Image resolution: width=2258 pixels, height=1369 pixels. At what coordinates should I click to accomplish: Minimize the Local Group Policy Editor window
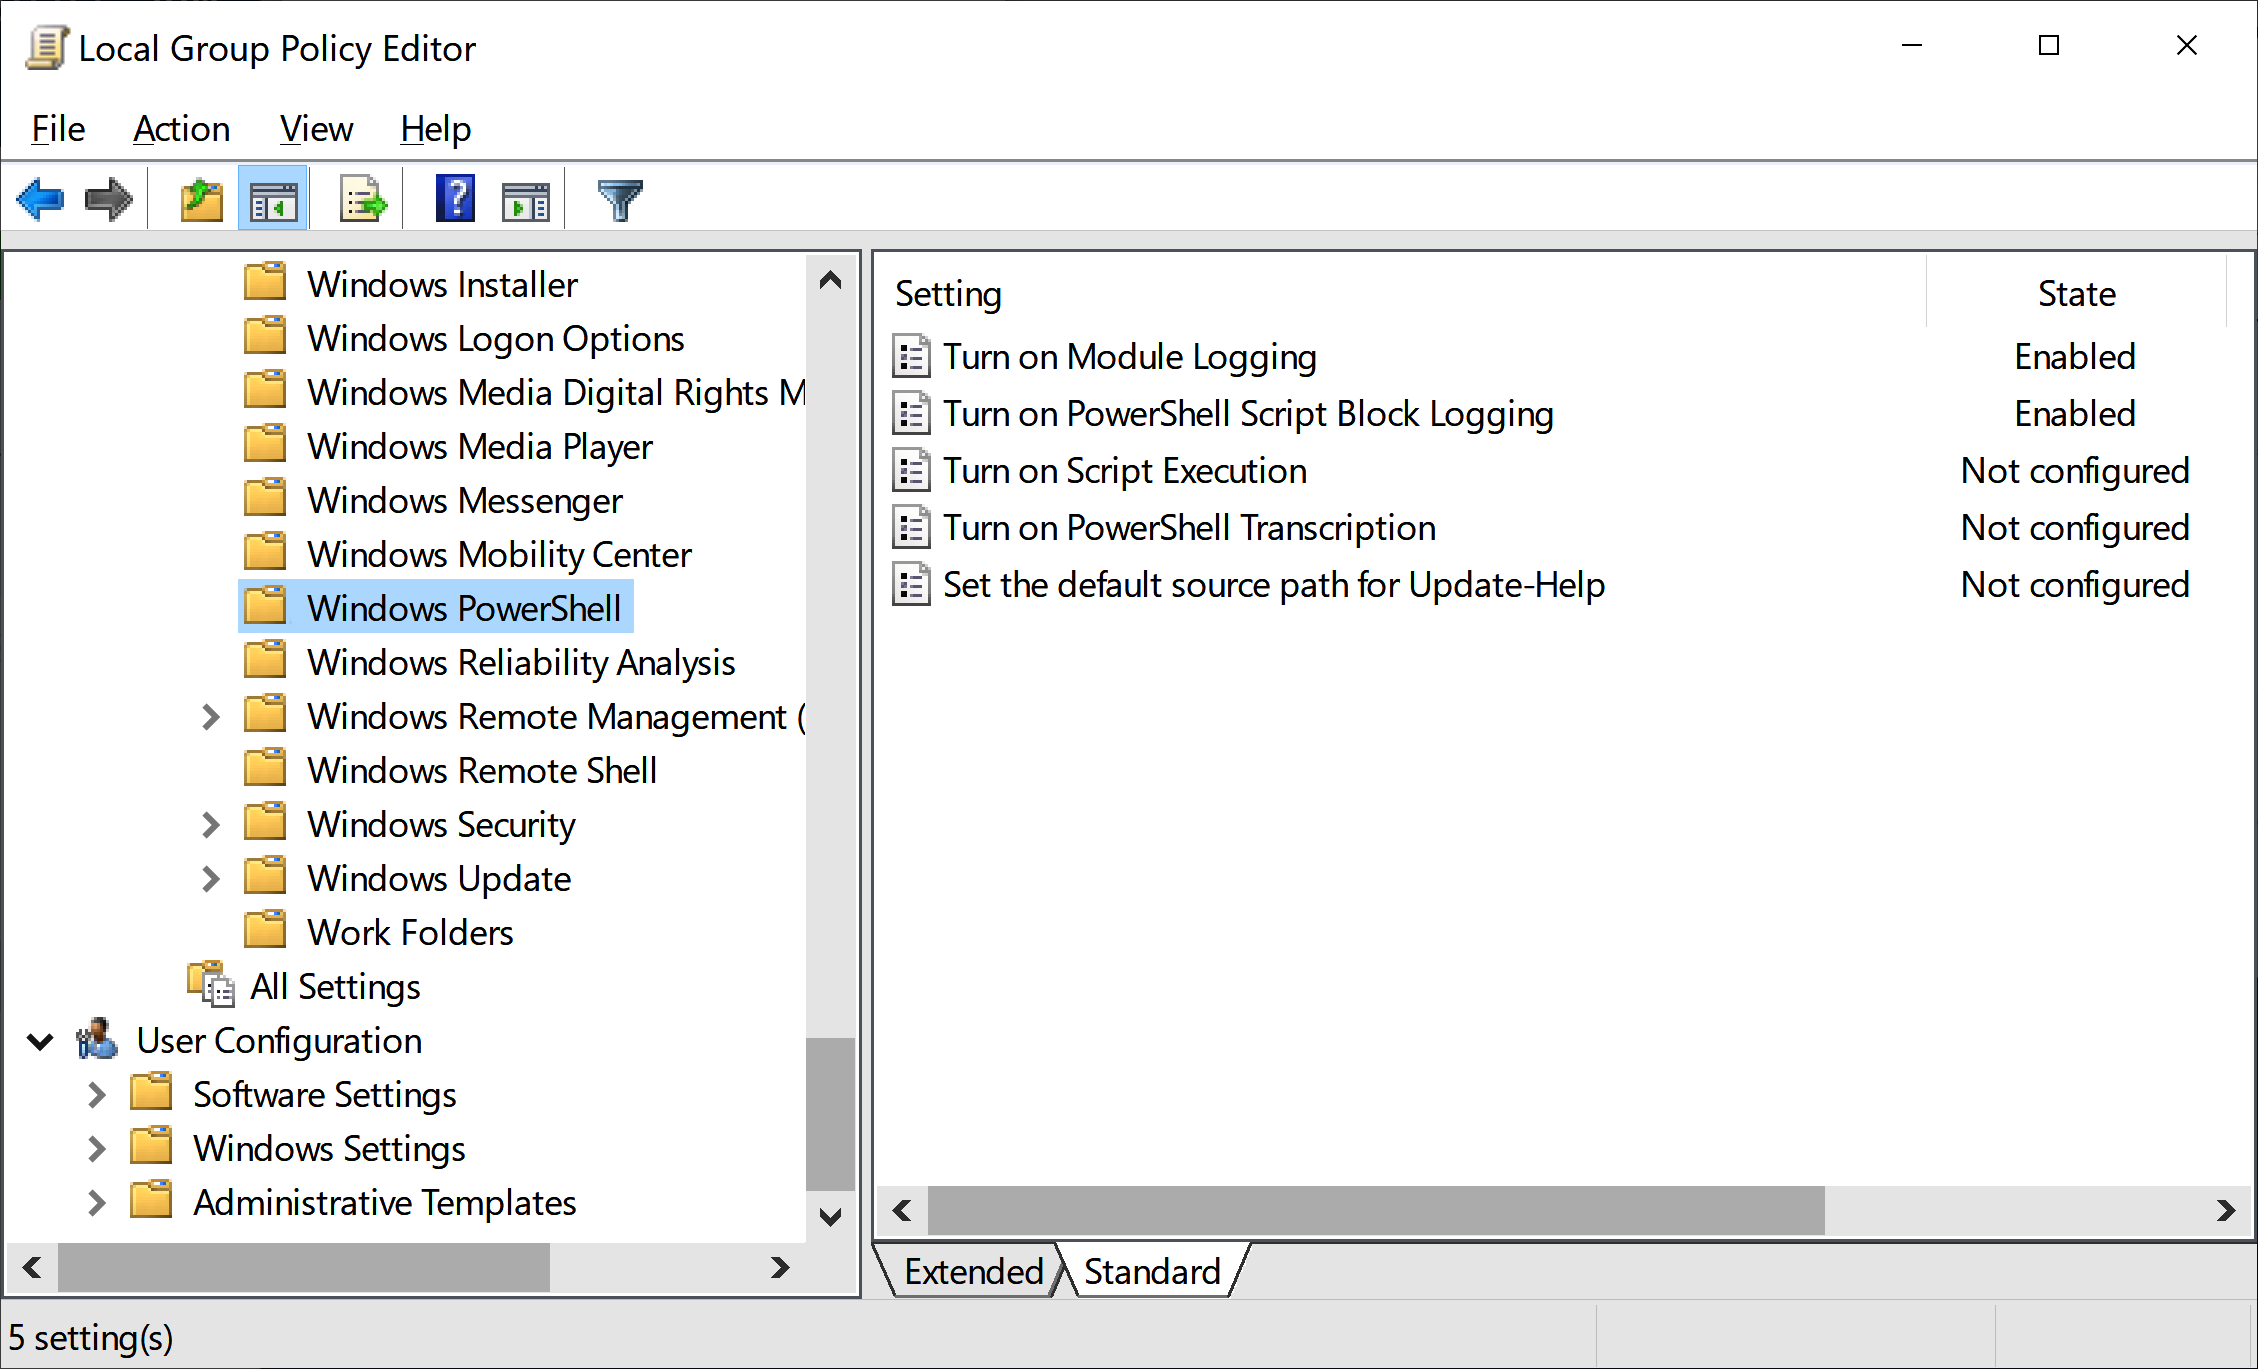pyautogui.click(x=1912, y=46)
